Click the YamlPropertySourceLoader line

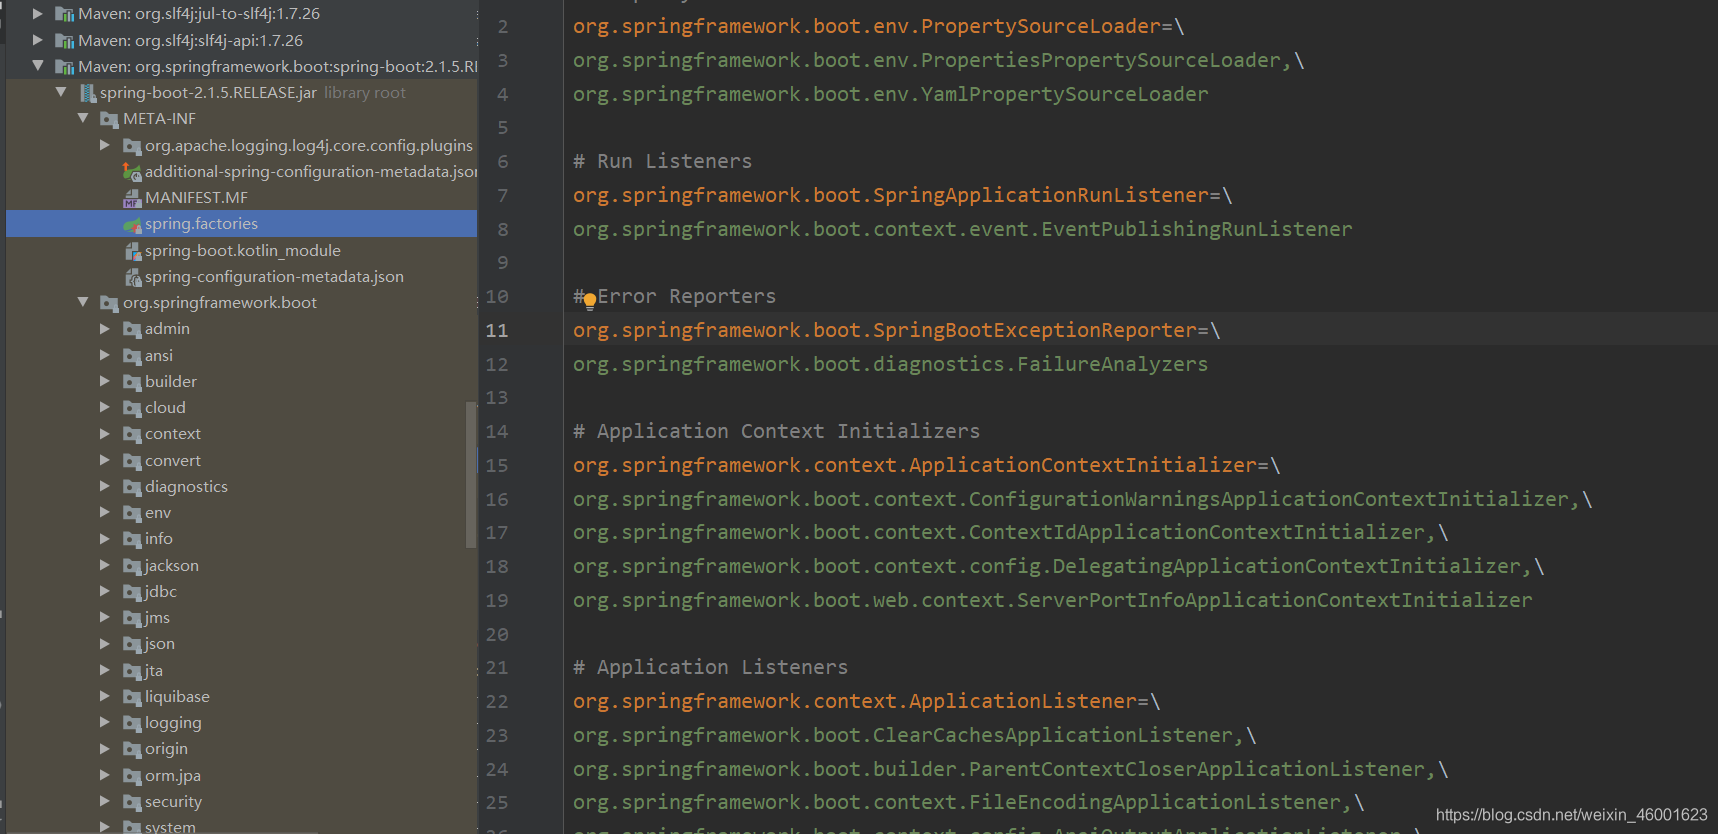coord(890,94)
